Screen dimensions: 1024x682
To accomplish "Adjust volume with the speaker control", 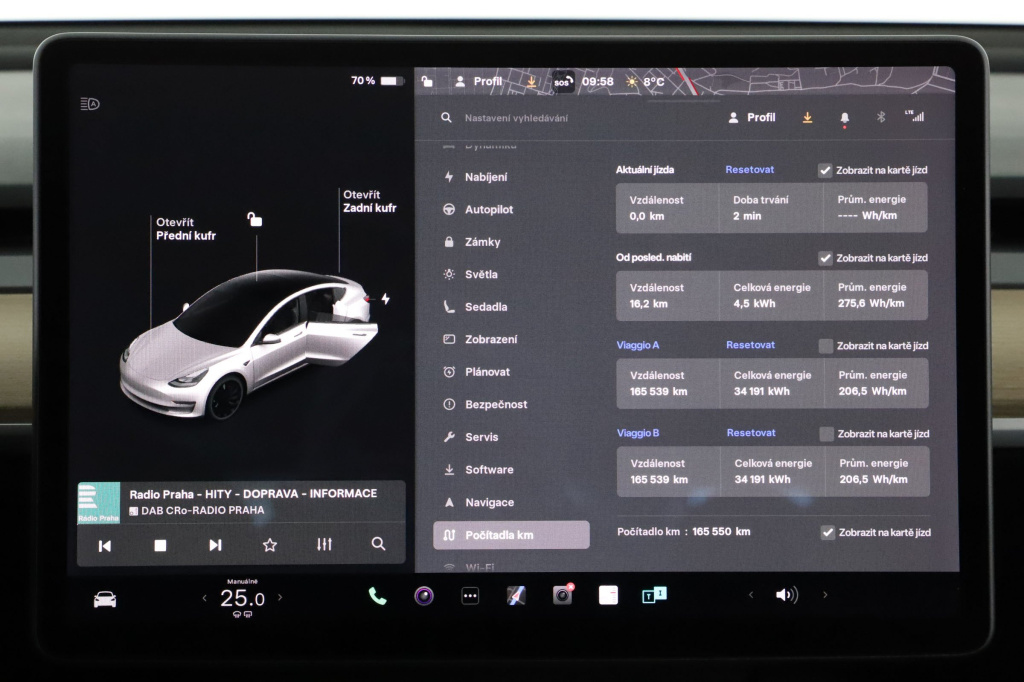I will tap(788, 595).
